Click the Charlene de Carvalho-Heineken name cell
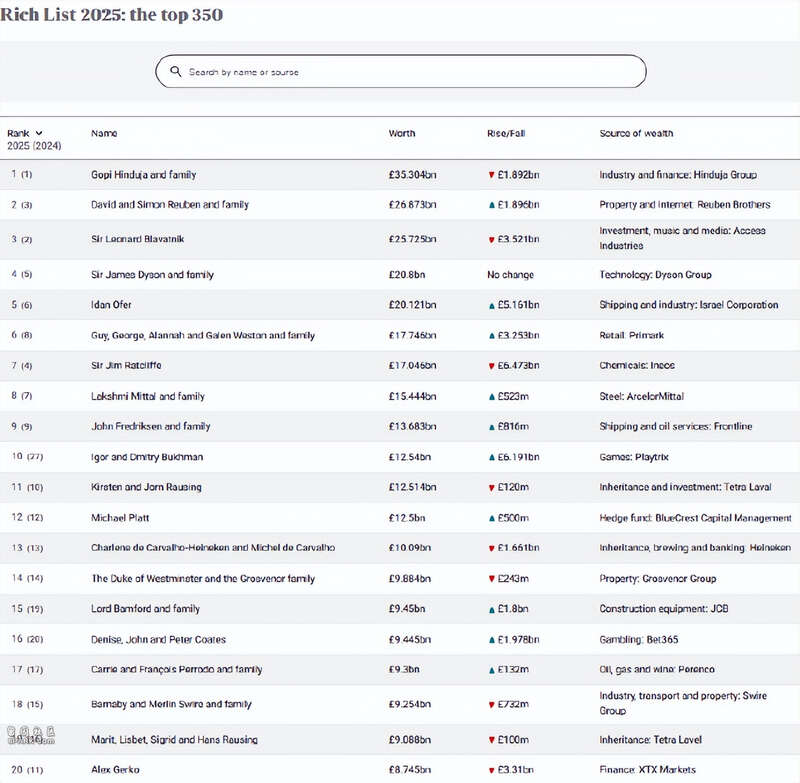The image size is (800, 783). pos(213,547)
